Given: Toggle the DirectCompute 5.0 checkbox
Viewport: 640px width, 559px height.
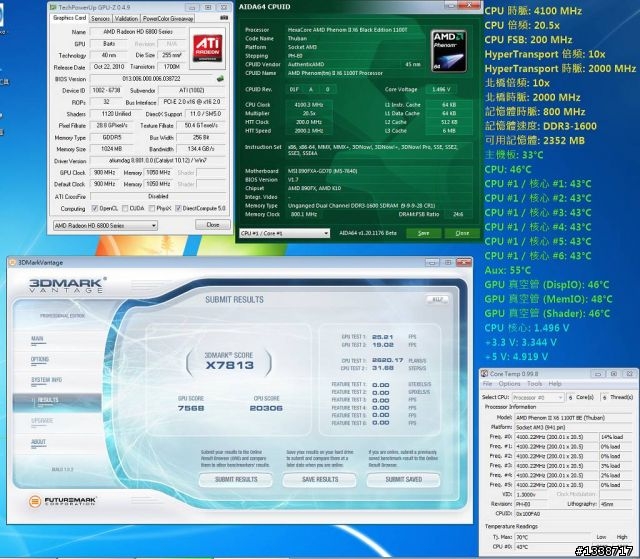Looking at the screenshot, I should (178, 209).
